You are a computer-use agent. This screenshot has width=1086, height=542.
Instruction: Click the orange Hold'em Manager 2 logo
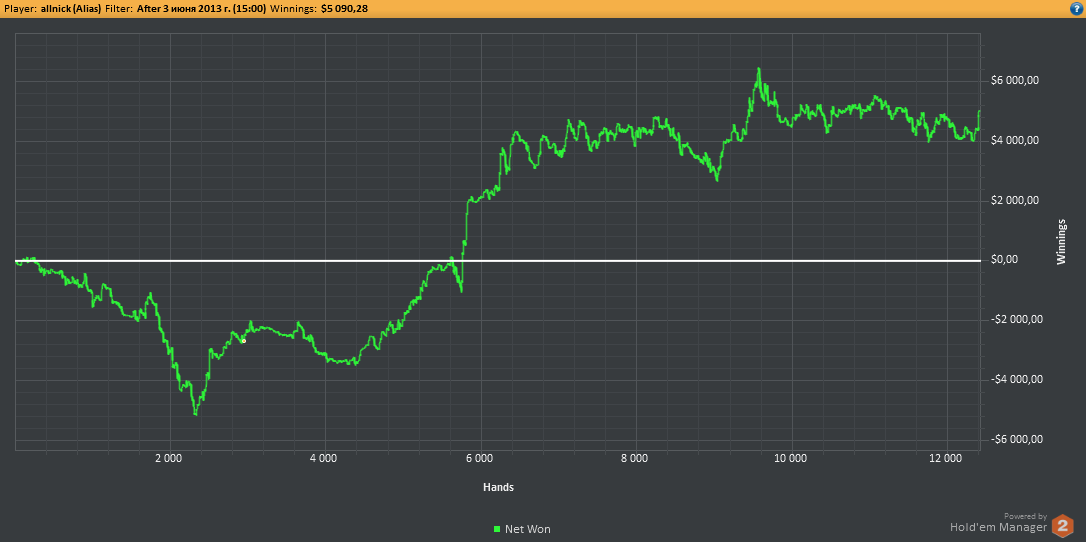pos(1063,525)
